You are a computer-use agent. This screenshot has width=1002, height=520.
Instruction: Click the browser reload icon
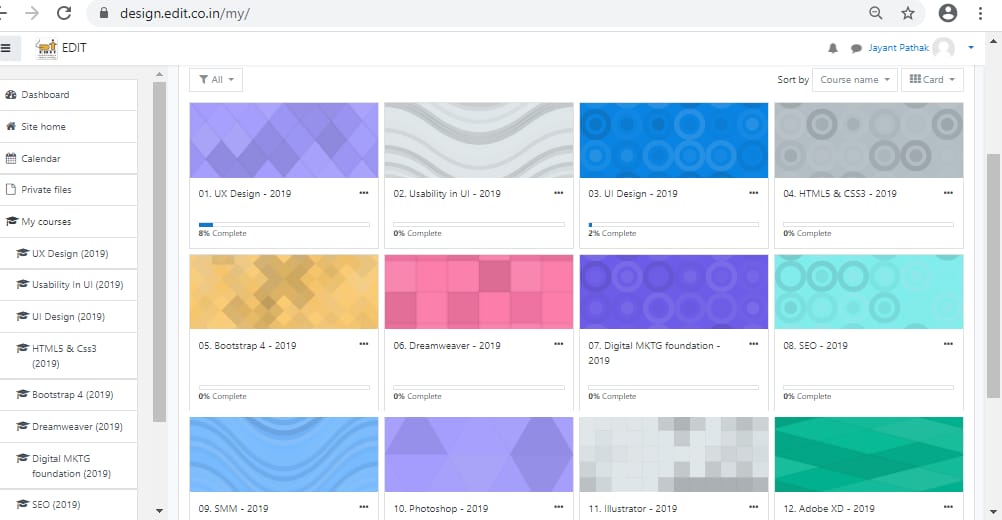[x=64, y=13]
